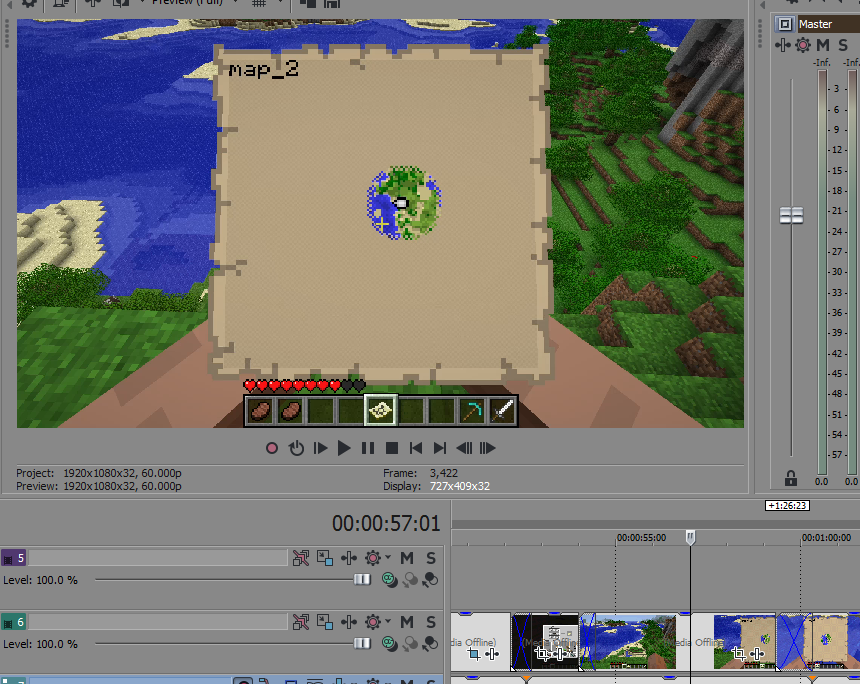The height and width of the screenshot is (684, 860).
Task: Toggle the Master fader channel lock
Action: (790, 478)
